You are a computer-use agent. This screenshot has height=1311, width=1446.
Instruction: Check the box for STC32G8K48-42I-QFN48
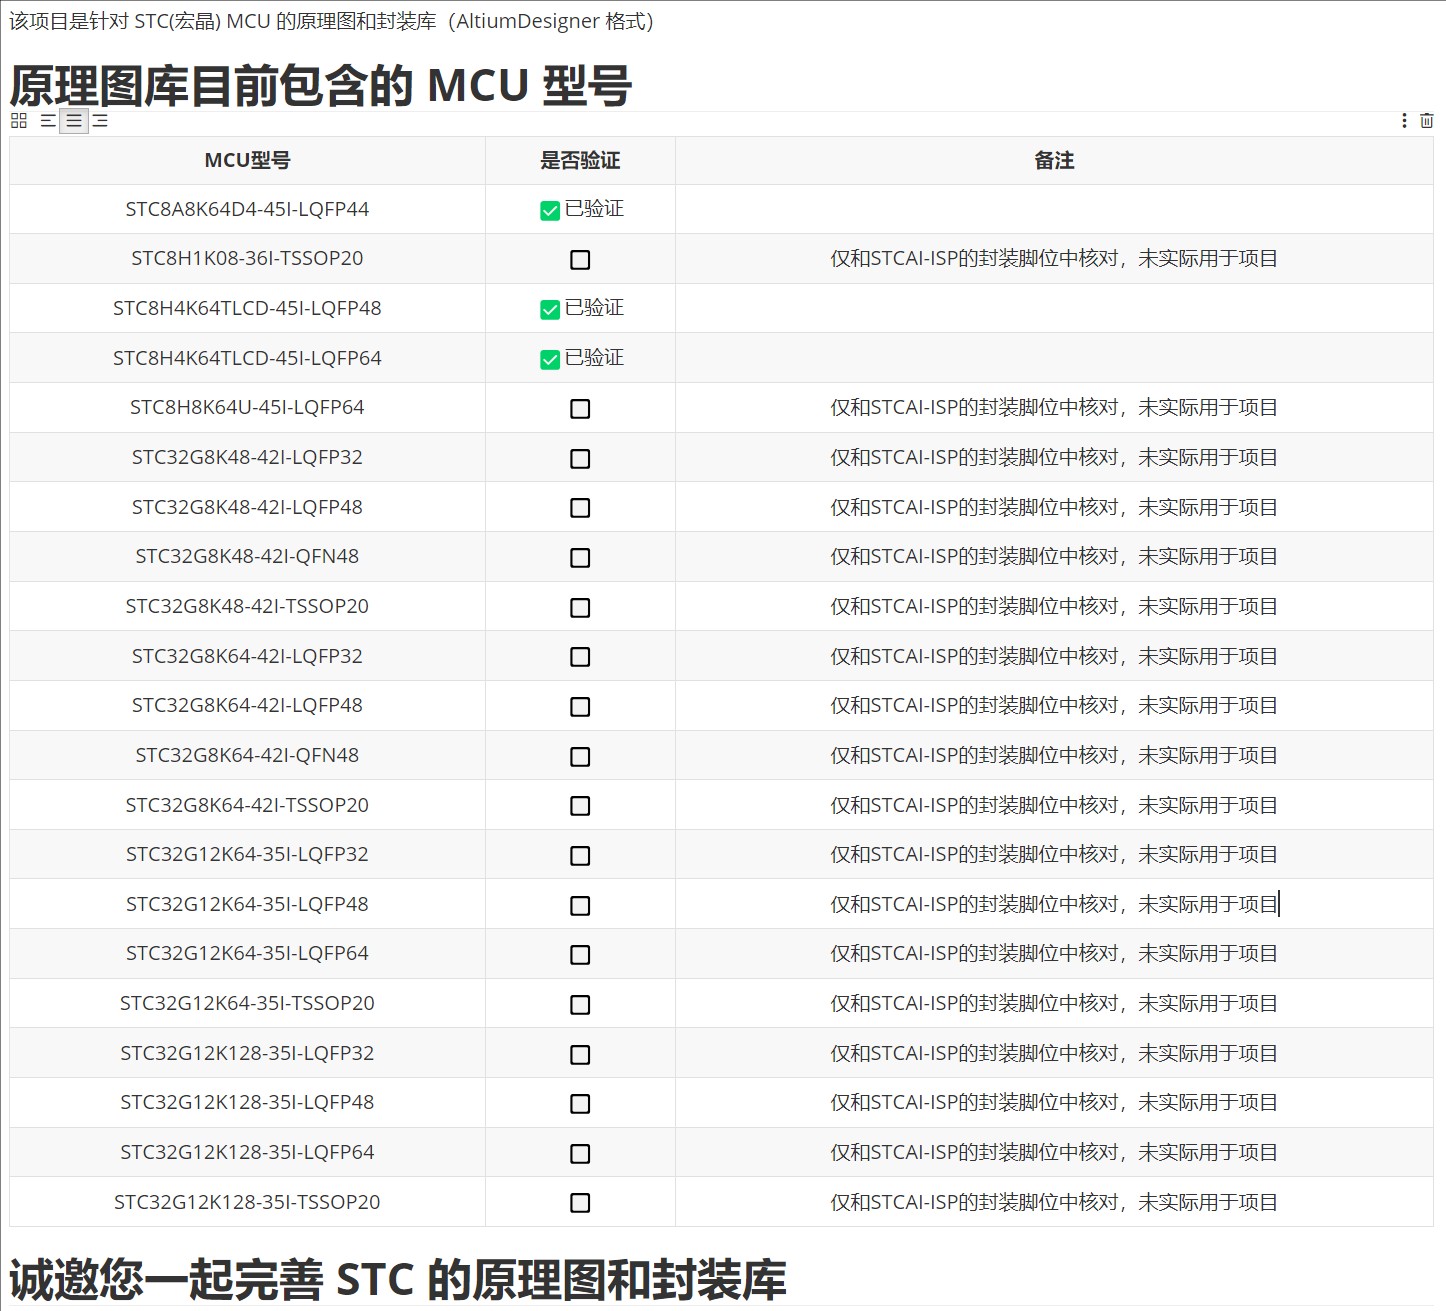[x=580, y=558]
